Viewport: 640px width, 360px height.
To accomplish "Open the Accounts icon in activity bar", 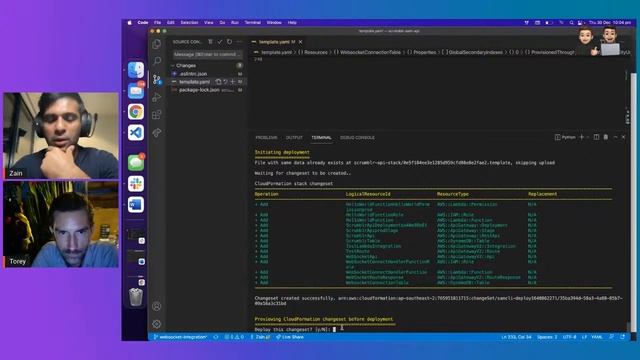I will 157,306.
